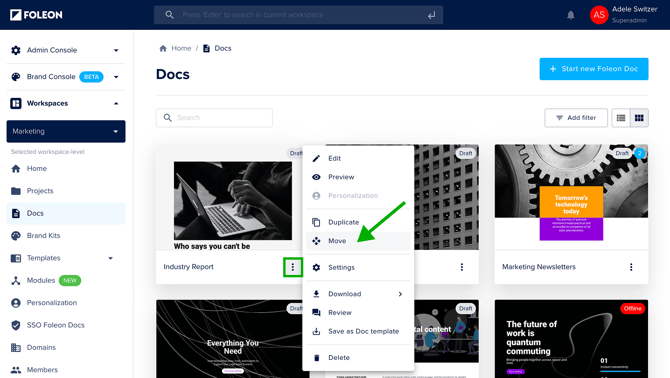Image resolution: width=670 pixels, height=378 pixels.
Task: Expand the Templates submenu arrow
Action: [111, 258]
